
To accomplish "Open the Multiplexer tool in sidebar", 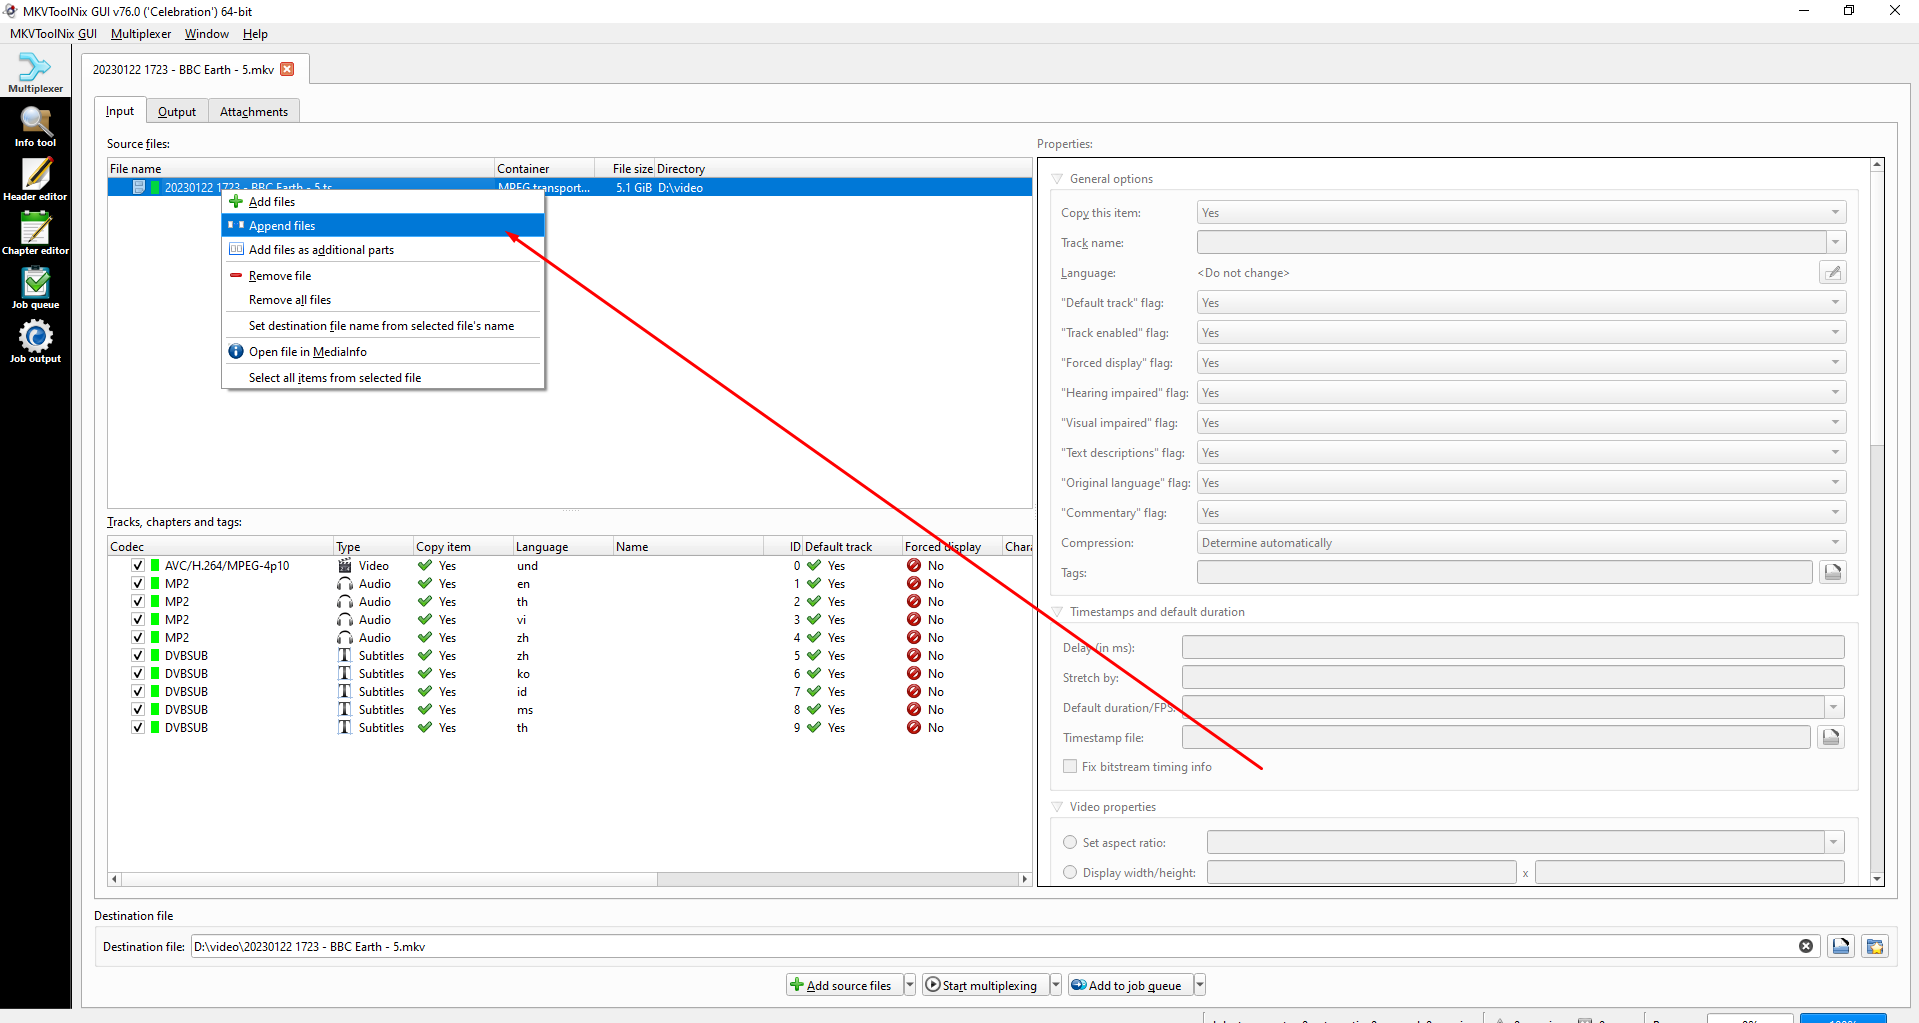I will 35,74.
